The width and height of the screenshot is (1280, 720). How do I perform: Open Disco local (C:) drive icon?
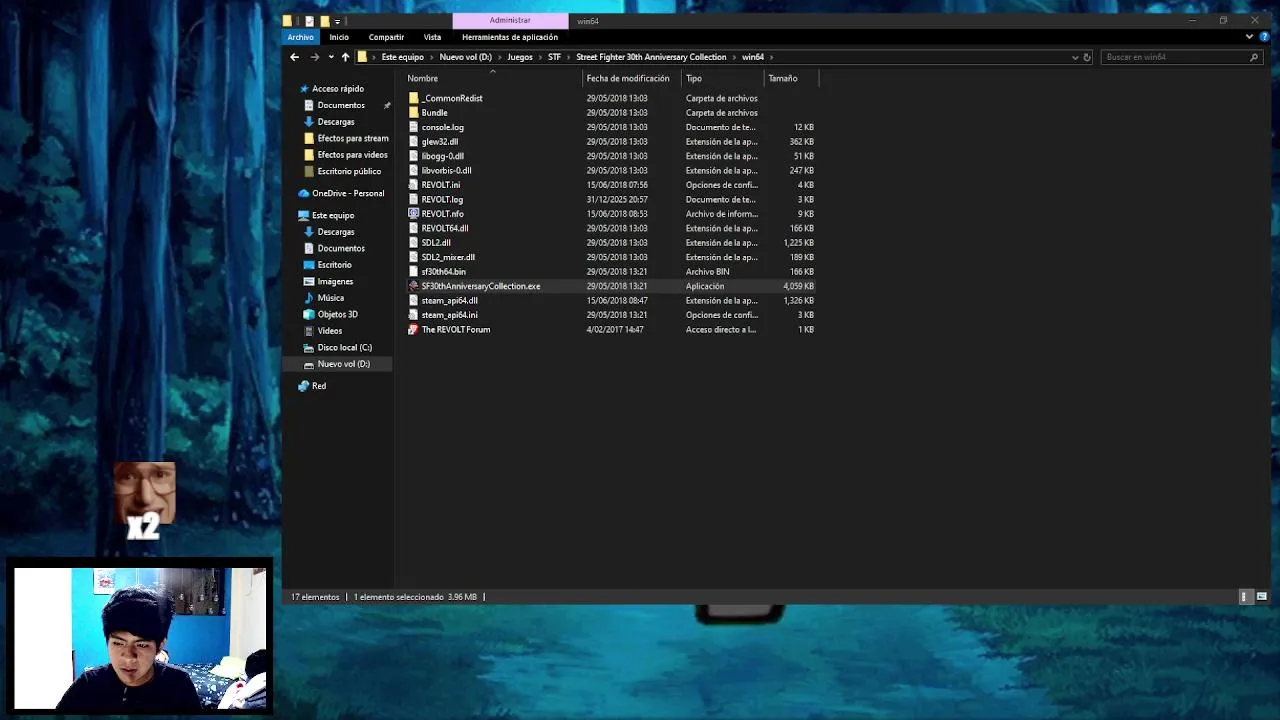[x=309, y=347]
